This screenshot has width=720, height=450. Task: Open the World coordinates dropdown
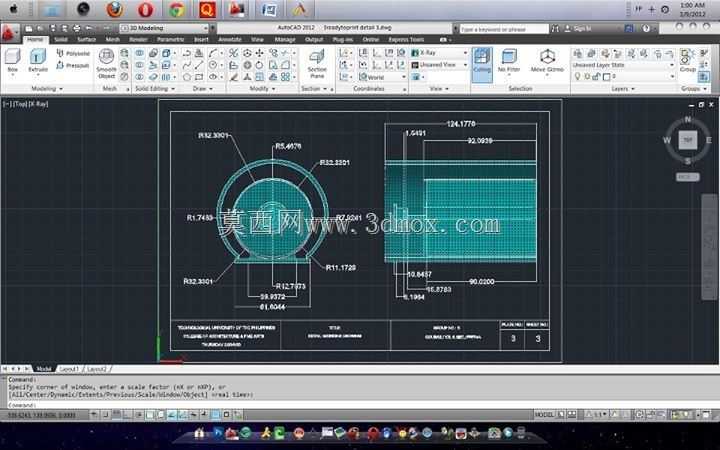(x=382, y=77)
